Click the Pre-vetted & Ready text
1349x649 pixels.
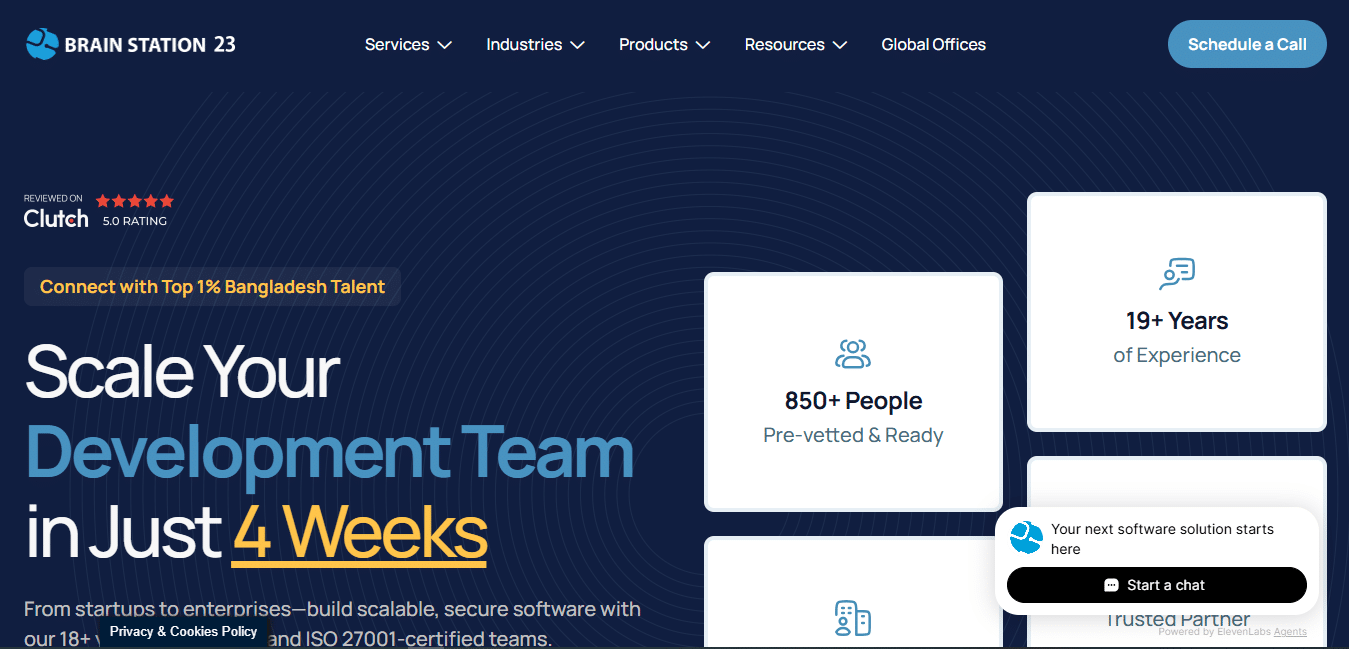point(853,435)
